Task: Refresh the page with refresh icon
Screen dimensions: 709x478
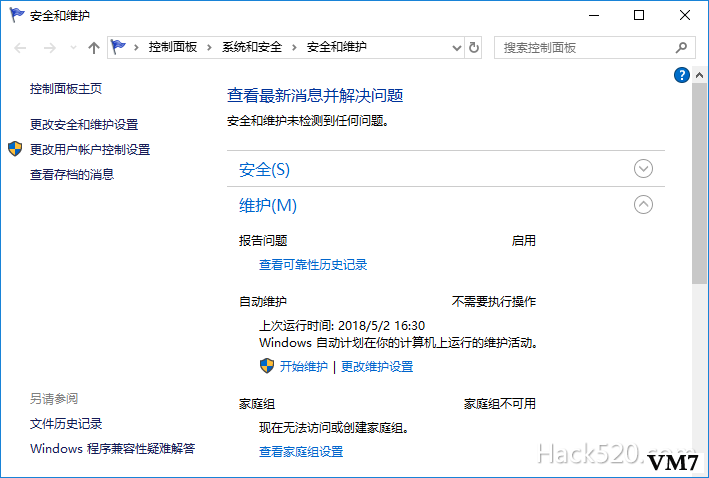Action: click(473, 47)
